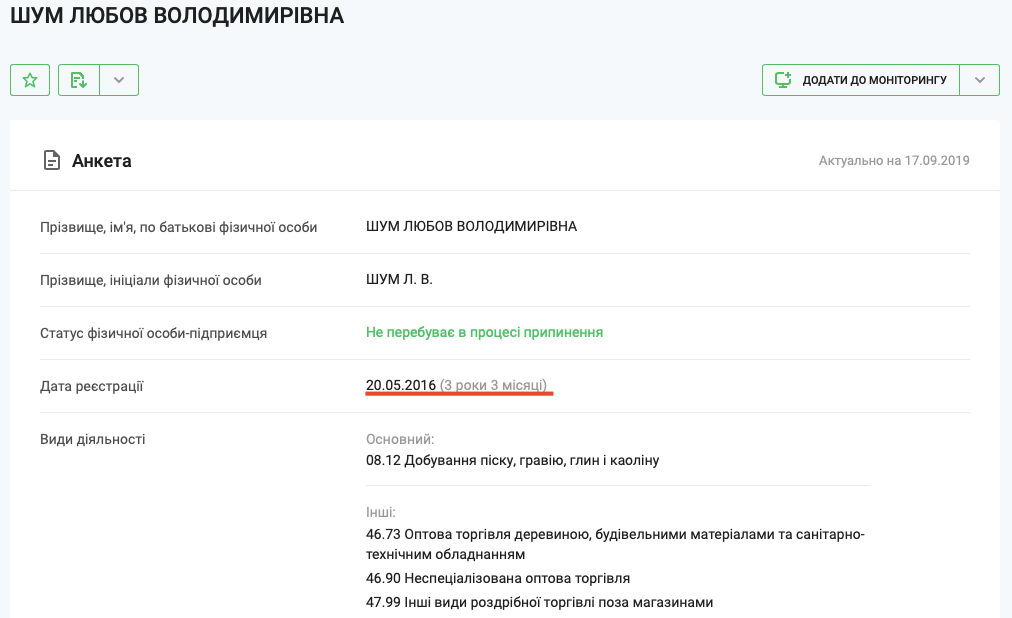Click the registration date 20.05.2016
Screen dimensions: 1012x618
point(401,385)
